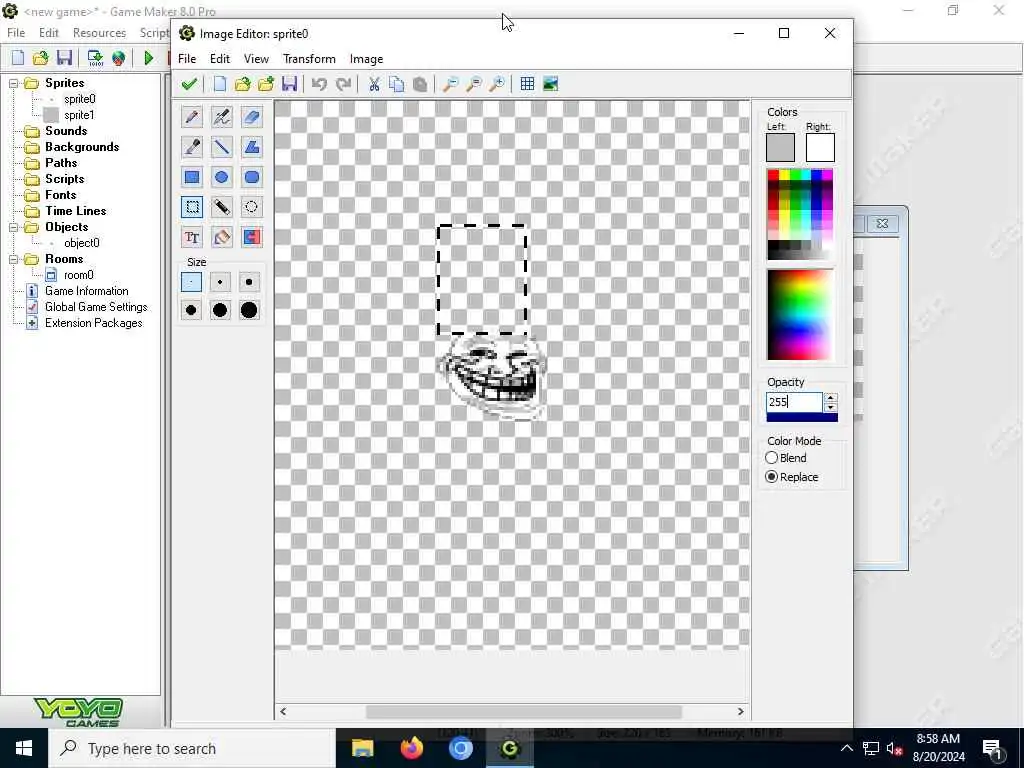The height and width of the screenshot is (768, 1024).
Task: Click the horizontal scrollbar right arrow
Action: coord(741,712)
